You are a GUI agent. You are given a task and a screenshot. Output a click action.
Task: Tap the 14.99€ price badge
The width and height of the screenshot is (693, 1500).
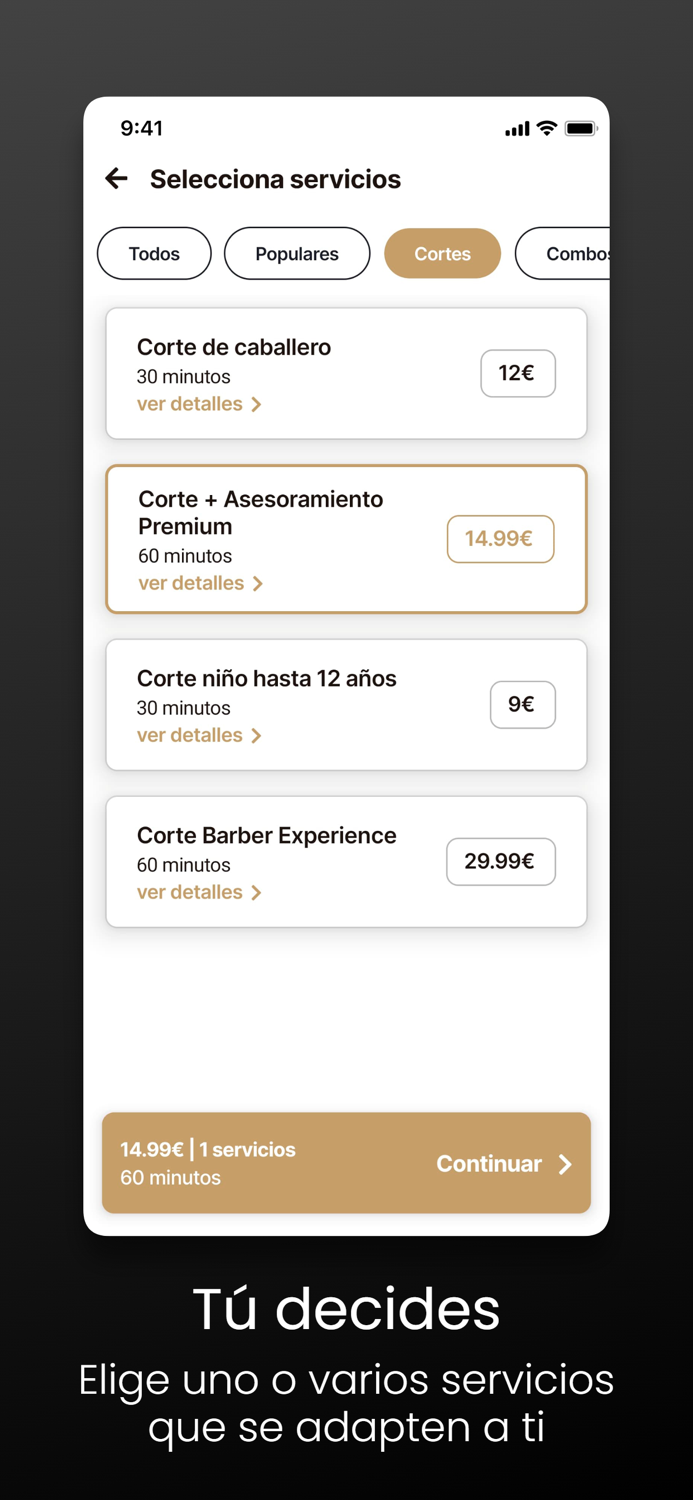pyautogui.click(x=500, y=538)
